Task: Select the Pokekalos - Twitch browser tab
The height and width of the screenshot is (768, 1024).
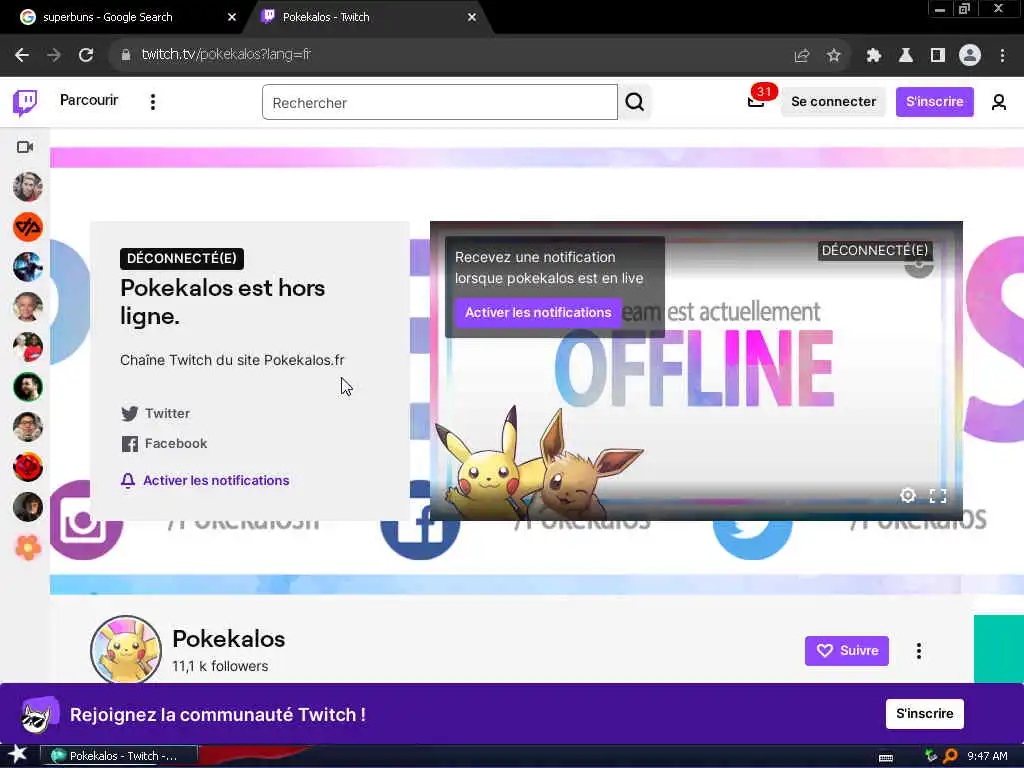Action: pyautogui.click(x=366, y=17)
